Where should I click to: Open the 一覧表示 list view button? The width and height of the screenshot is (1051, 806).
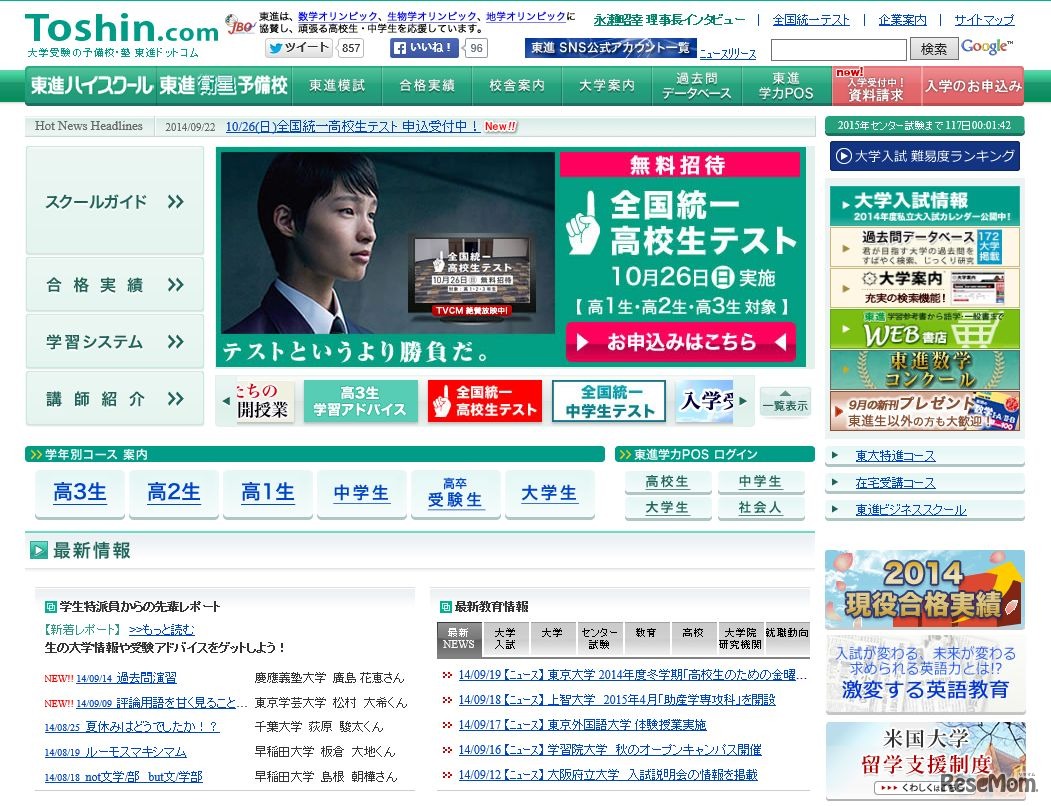coord(785,401)
